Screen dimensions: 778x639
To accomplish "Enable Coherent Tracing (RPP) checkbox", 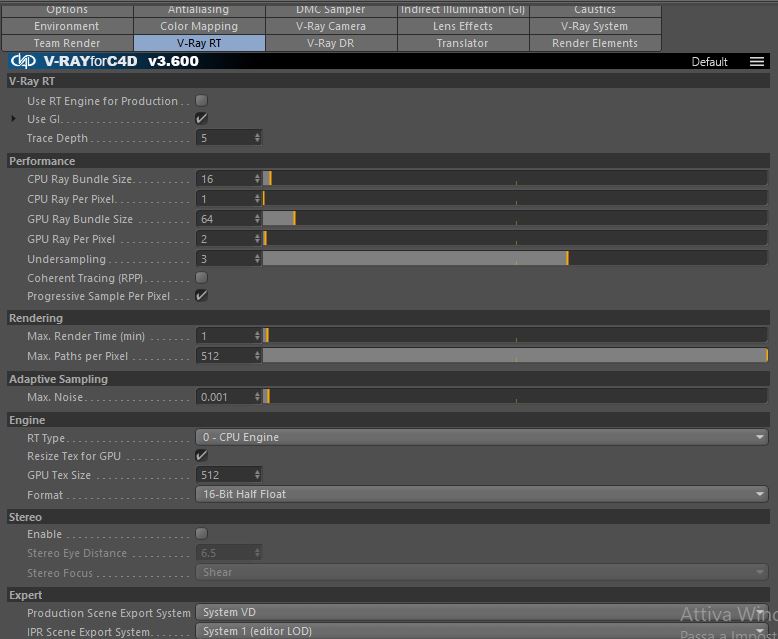I will (x=201, y=277).
